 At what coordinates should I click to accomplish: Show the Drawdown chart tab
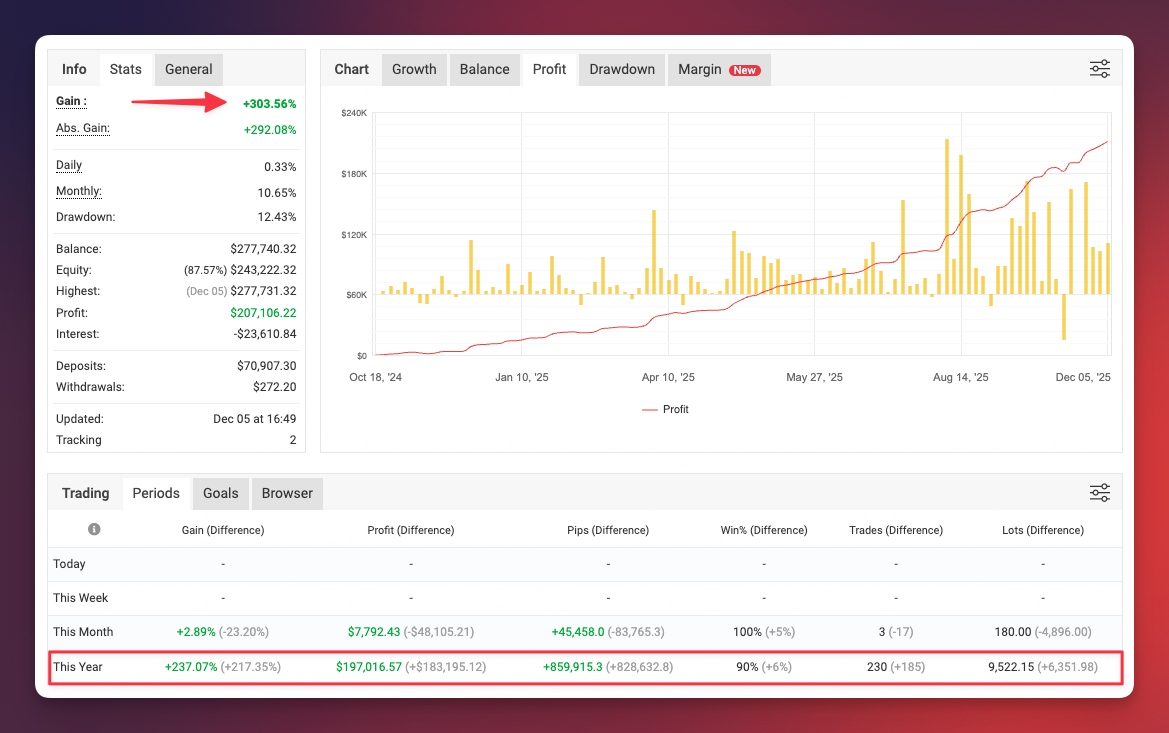(622, 69)
